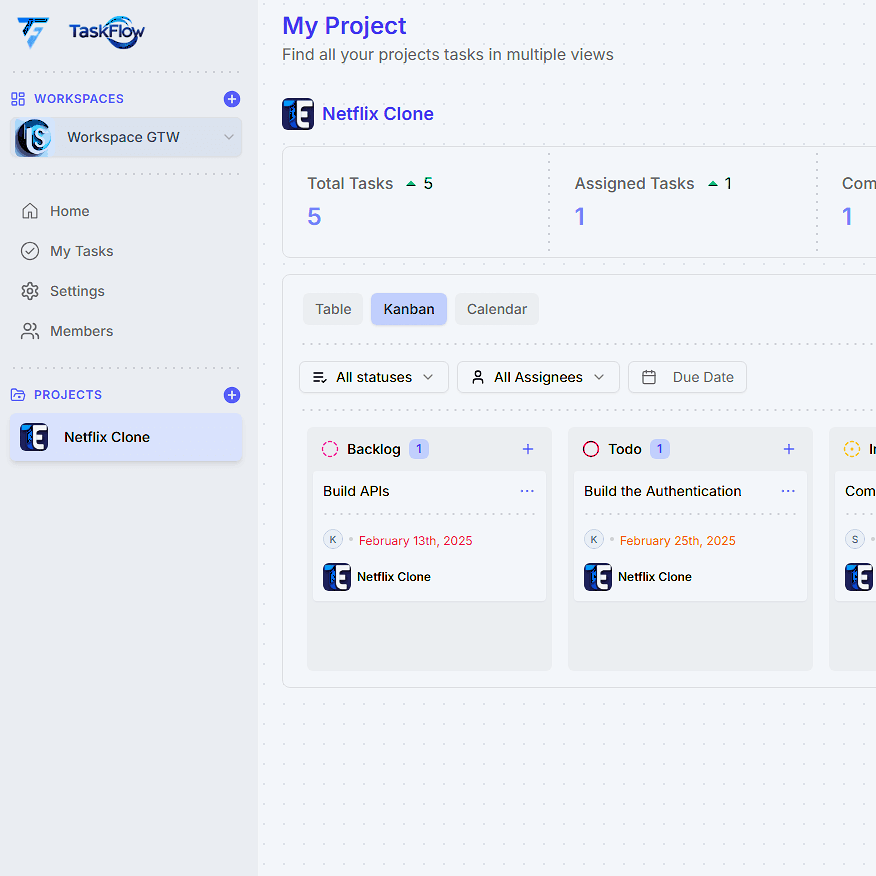The width and height of the screenshot is (876, 876).
Task: Click the Settings gear icon
Action: pos(30,291)
